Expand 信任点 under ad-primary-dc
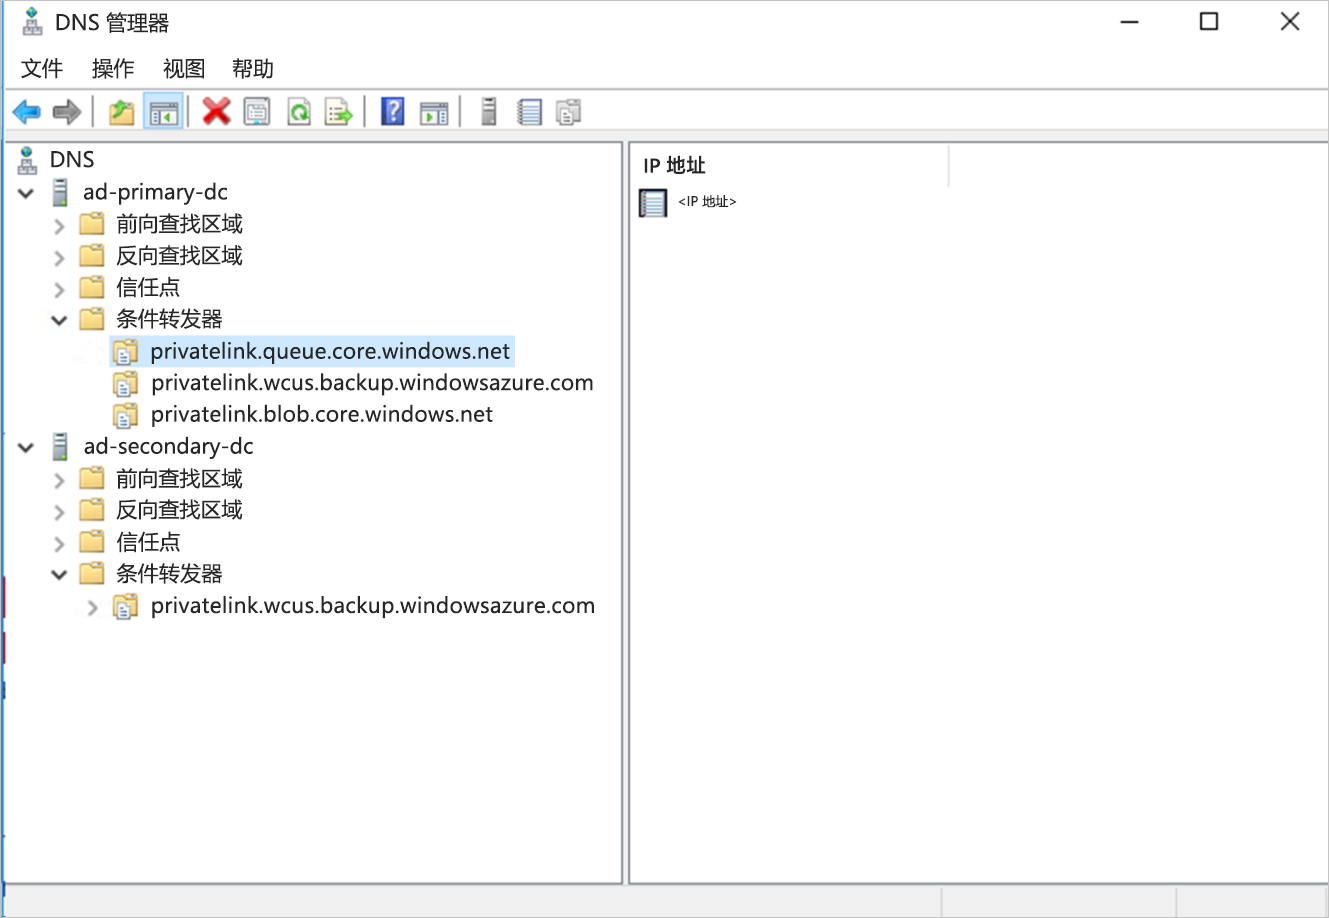 tap(59, 290)
